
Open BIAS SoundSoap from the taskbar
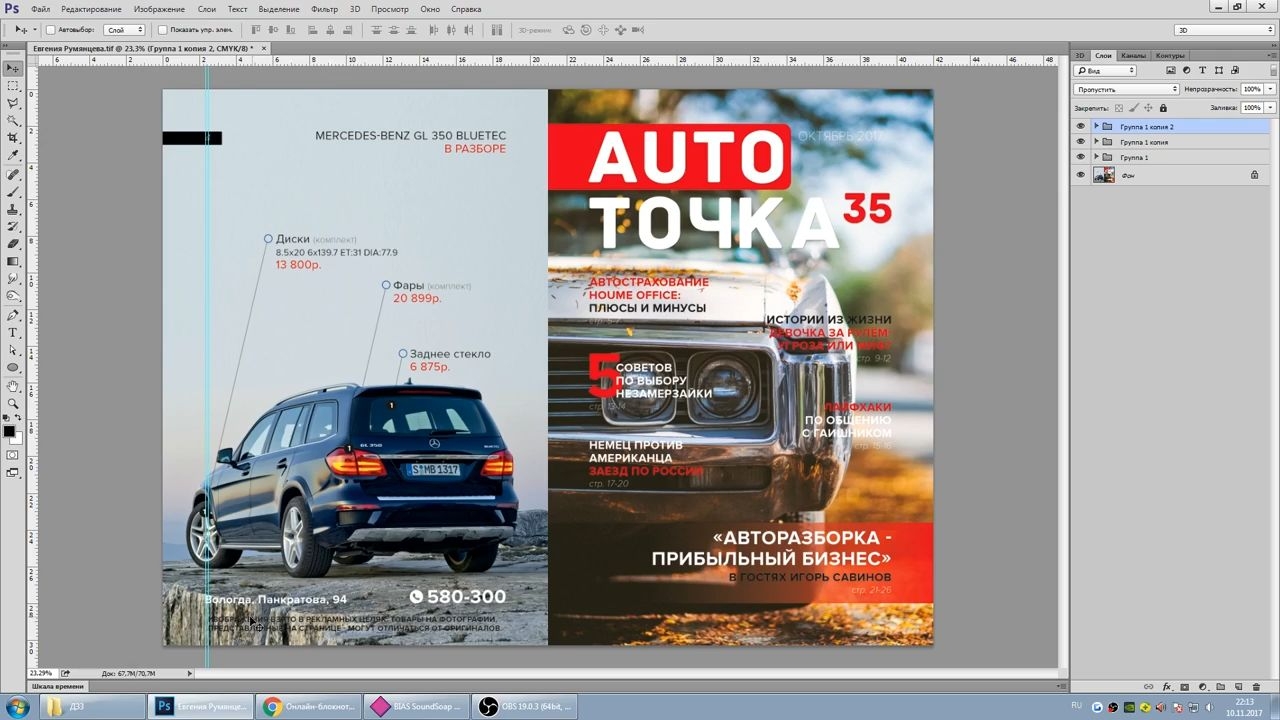416,707
